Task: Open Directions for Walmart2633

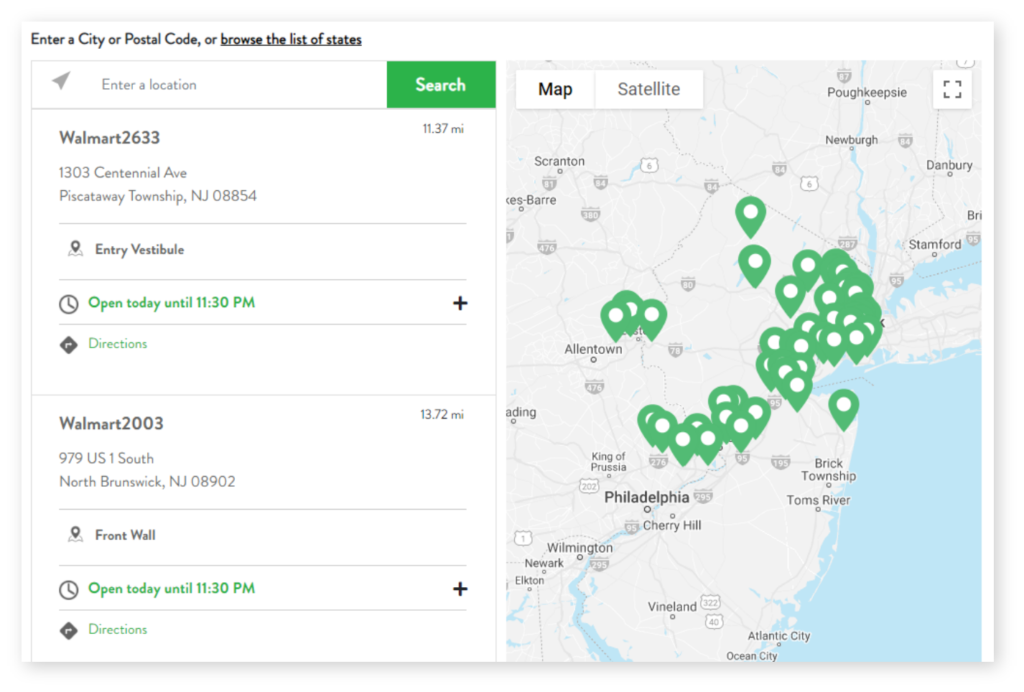Action: coord(118,343)
